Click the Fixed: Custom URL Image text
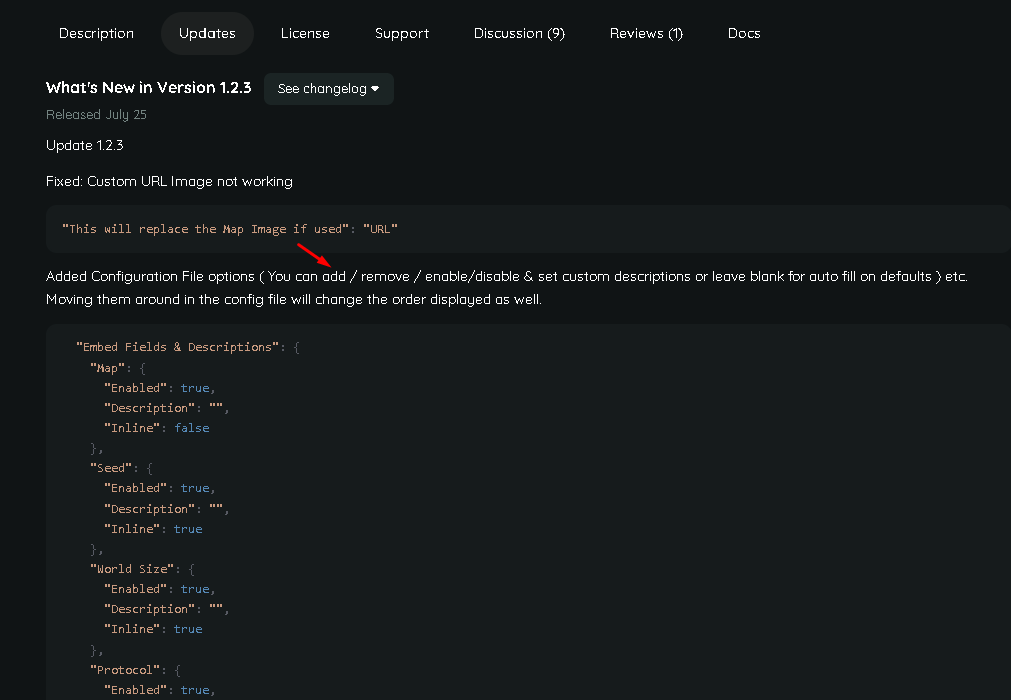 pos(169,181)
